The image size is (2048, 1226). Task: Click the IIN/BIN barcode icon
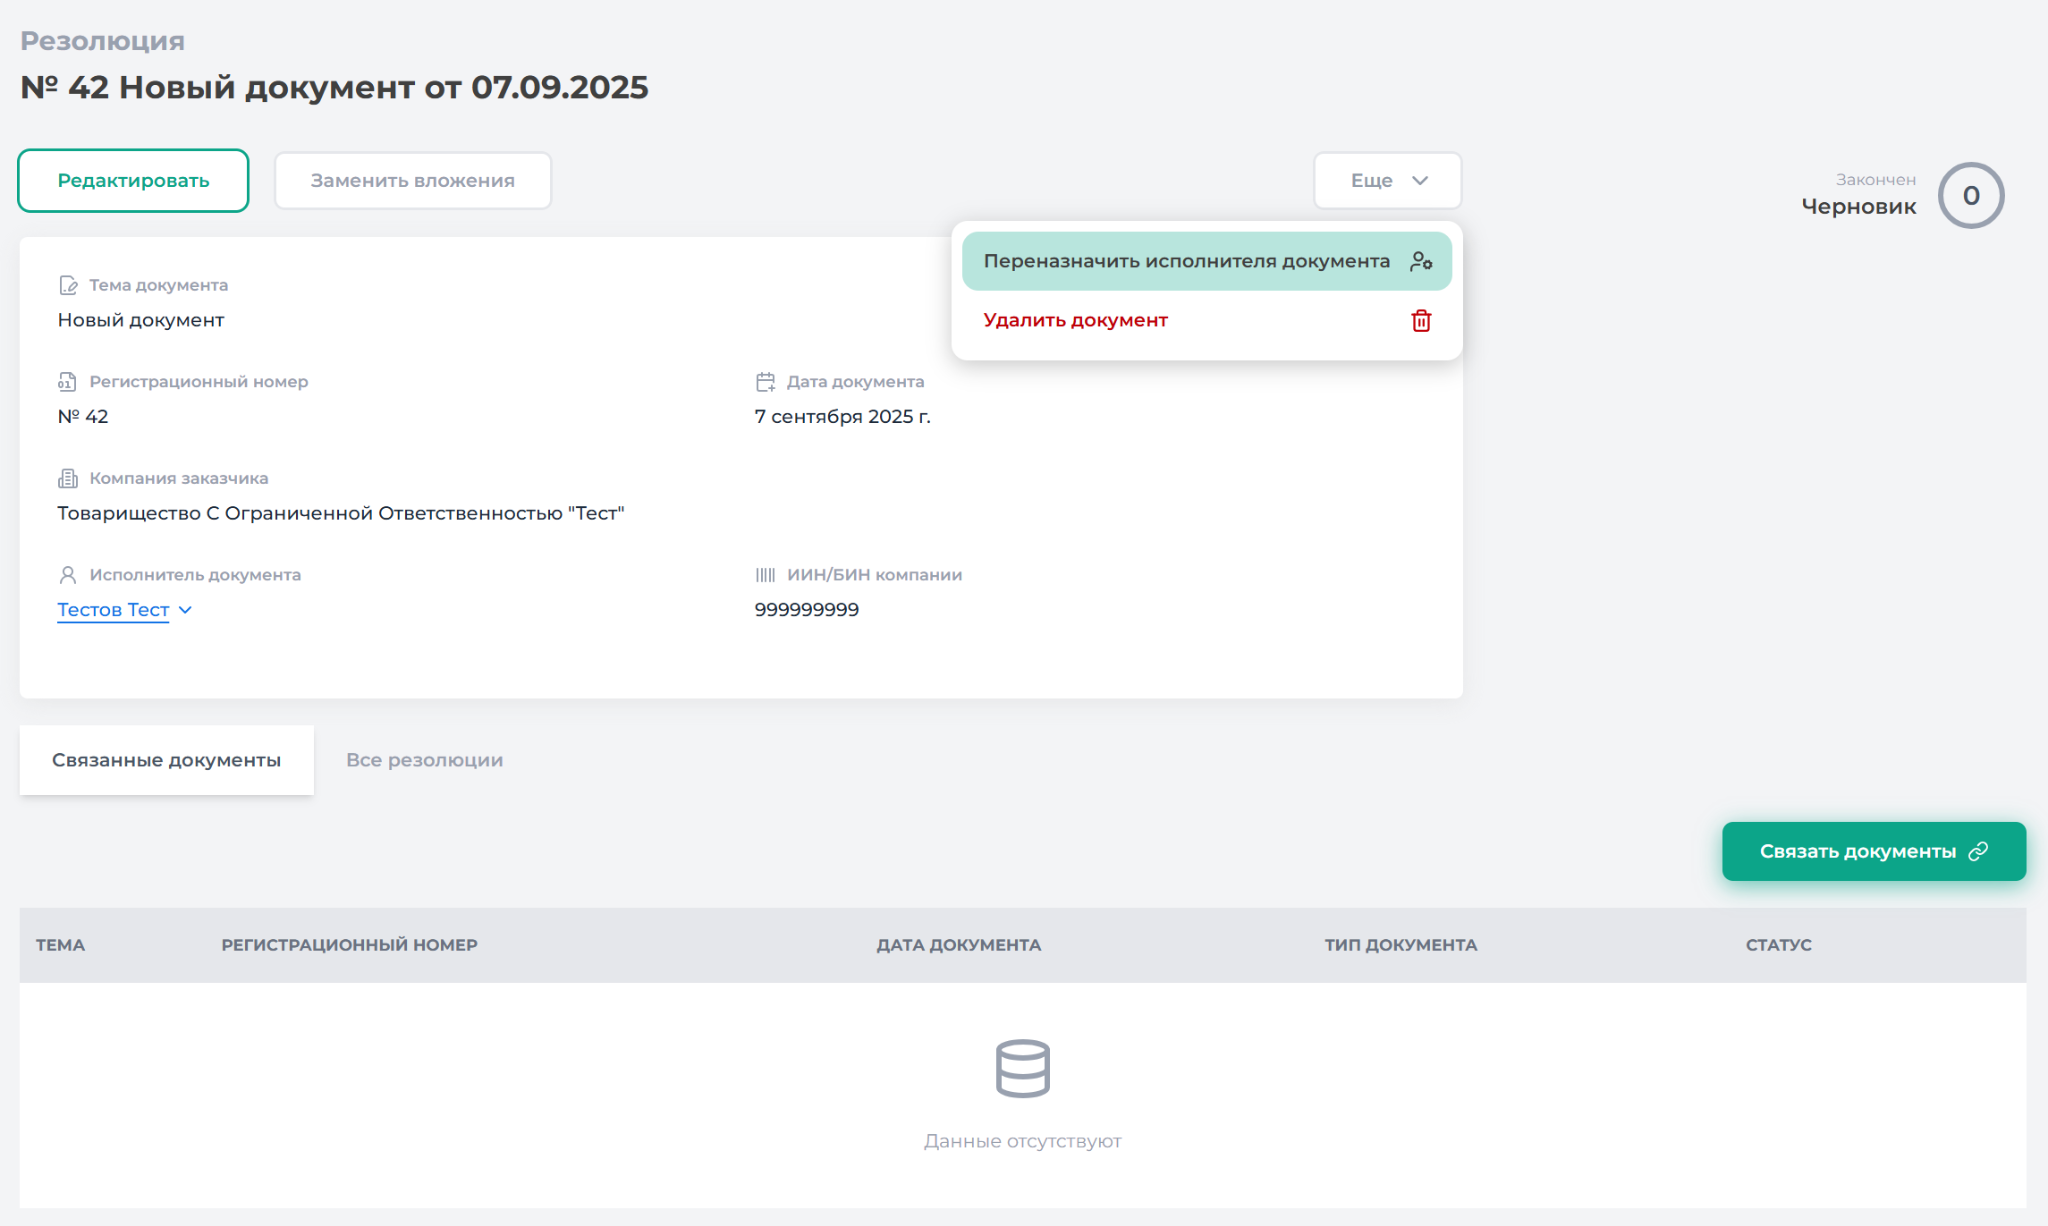(765, 575)
